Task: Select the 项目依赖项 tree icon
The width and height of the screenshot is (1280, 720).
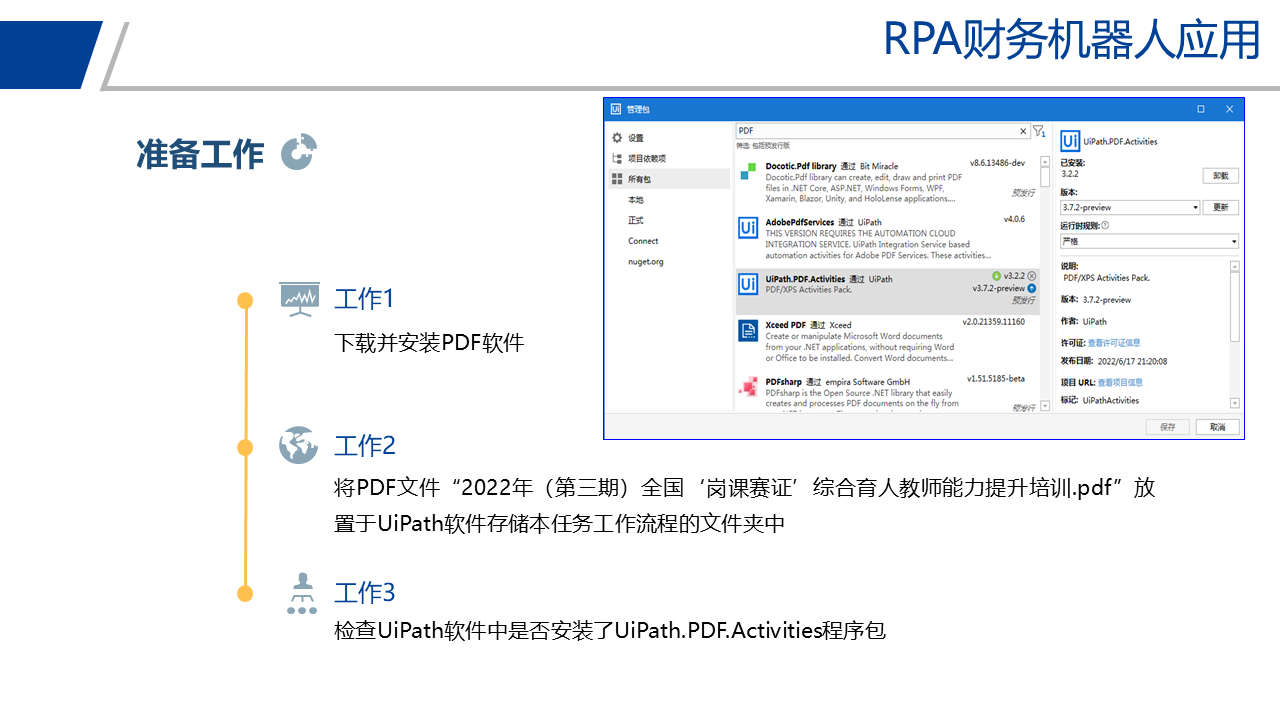Action: [617, 158]
